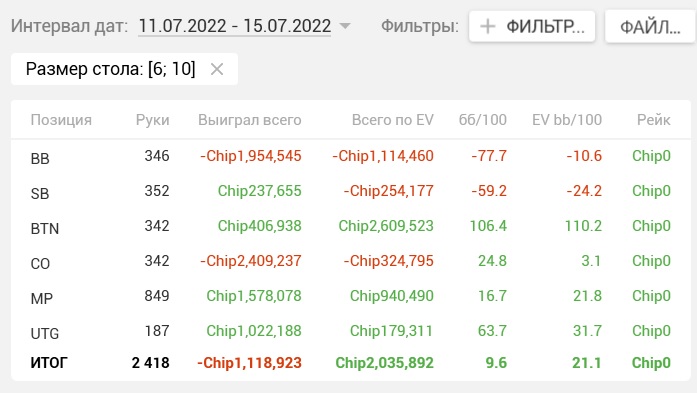The width and height of the screenshot is (697, 393).
Task: Click the plus icon on ФИЛЬТР button
Action: coord(488,27)
